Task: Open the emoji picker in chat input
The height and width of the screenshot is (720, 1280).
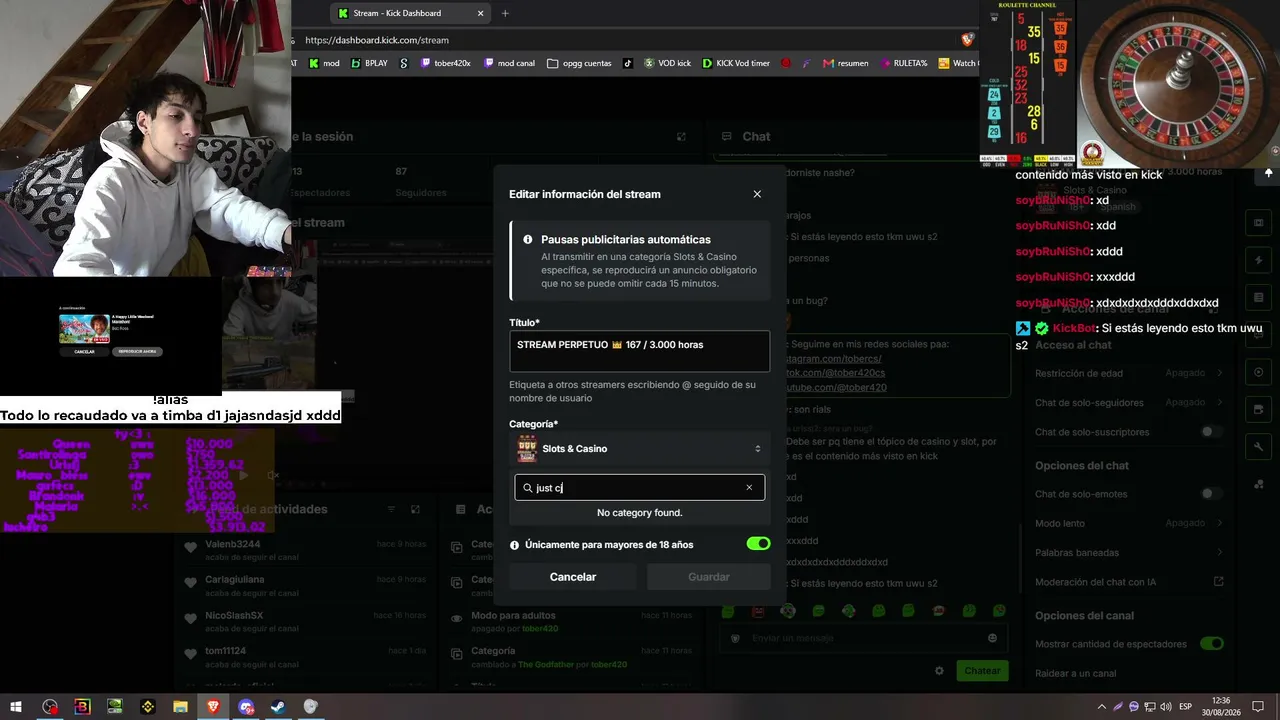Action: tap(992, 638)
